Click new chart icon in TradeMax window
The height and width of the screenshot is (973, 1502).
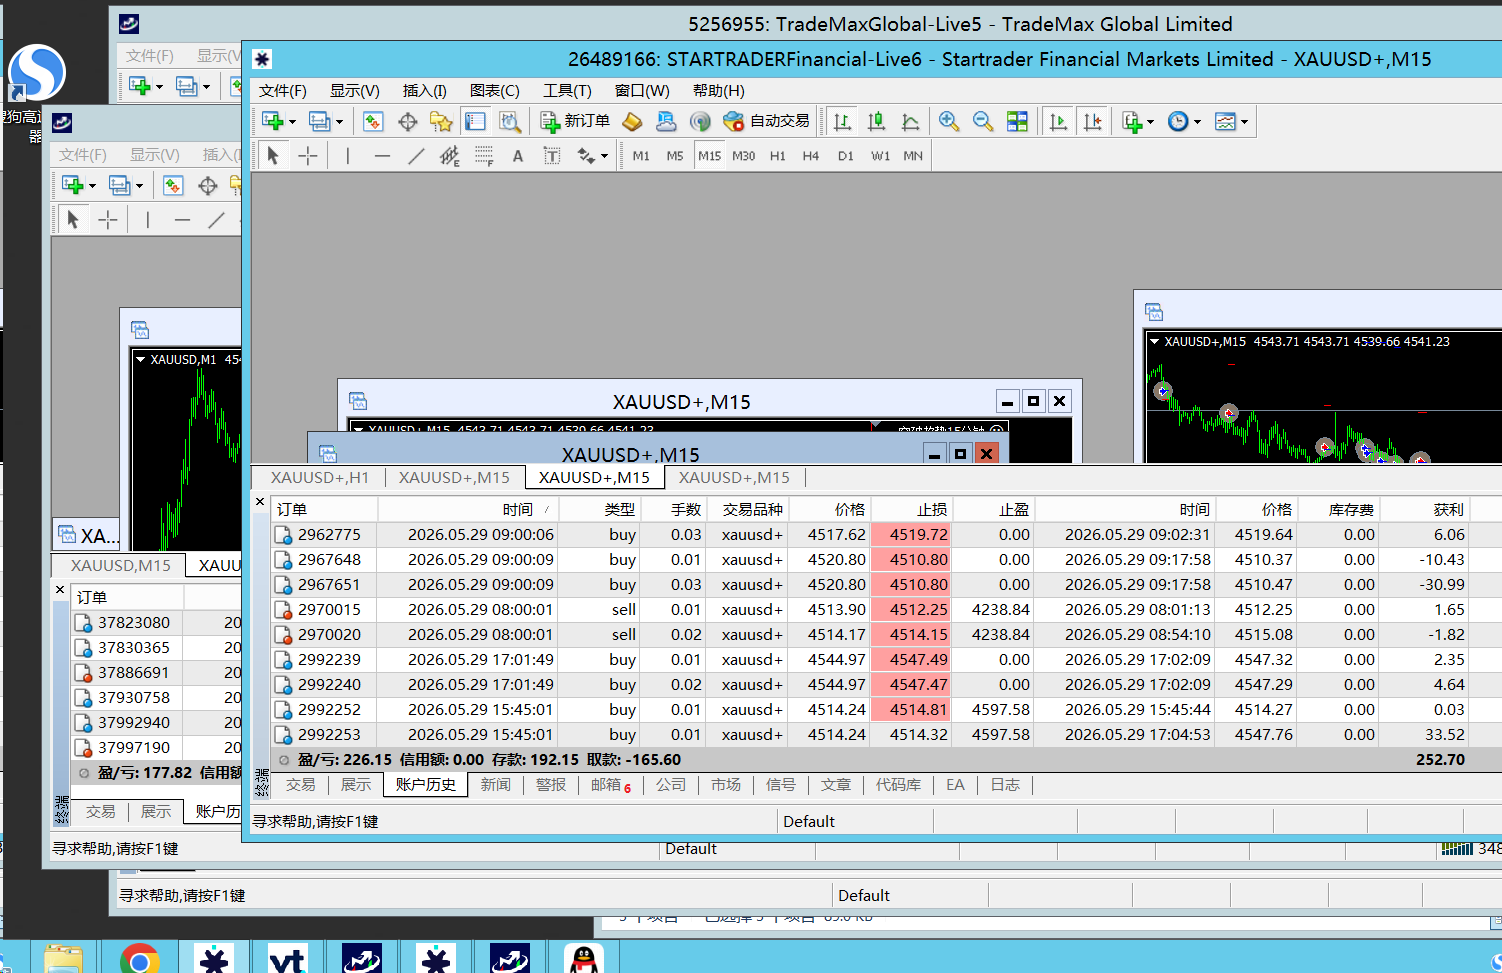(x=139, y=86)
